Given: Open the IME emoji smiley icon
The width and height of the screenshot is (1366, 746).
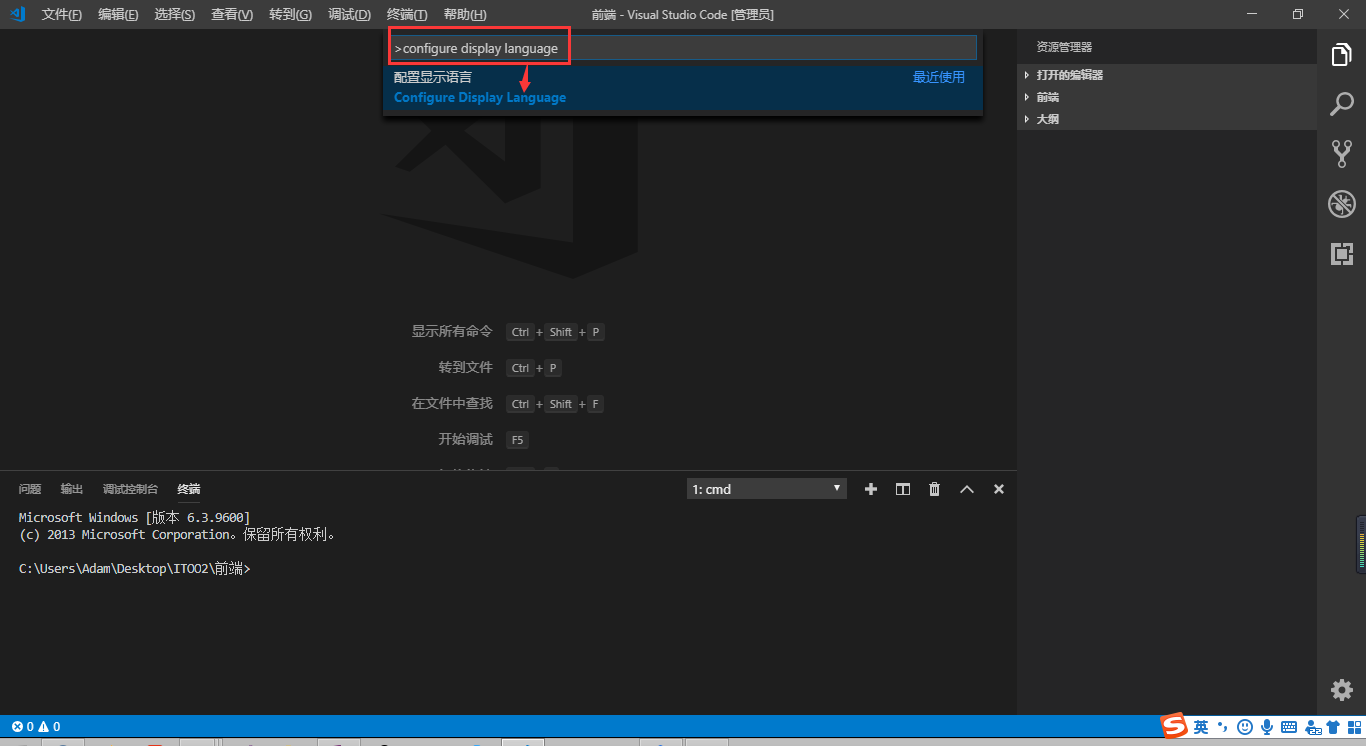Looking at the screenshot, I should (x=1245, y=727).
